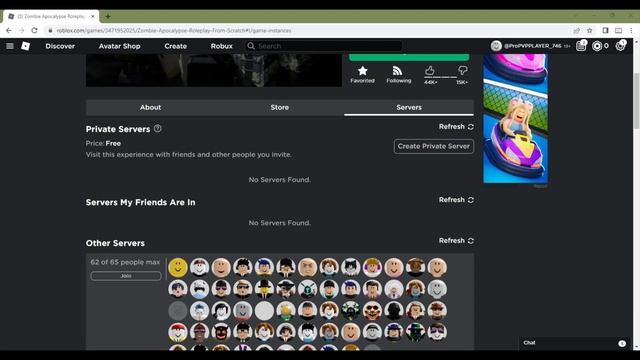This screenshot has width=640, height=360.
Task: Click the Robux balance icon
Action: [x=597, y=46]
